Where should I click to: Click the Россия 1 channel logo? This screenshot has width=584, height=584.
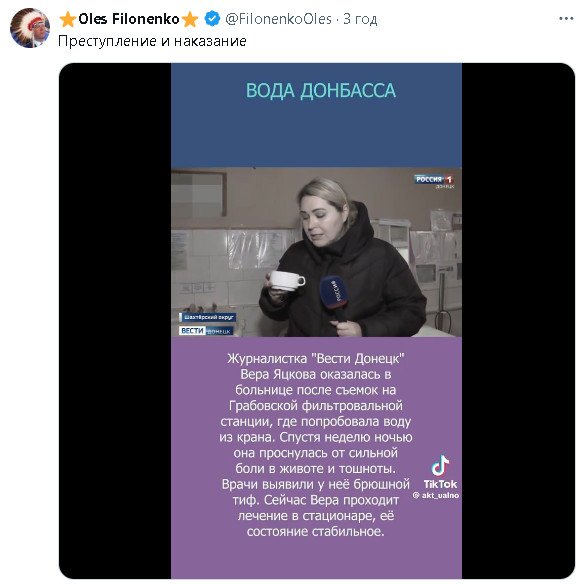coord(434,181)
